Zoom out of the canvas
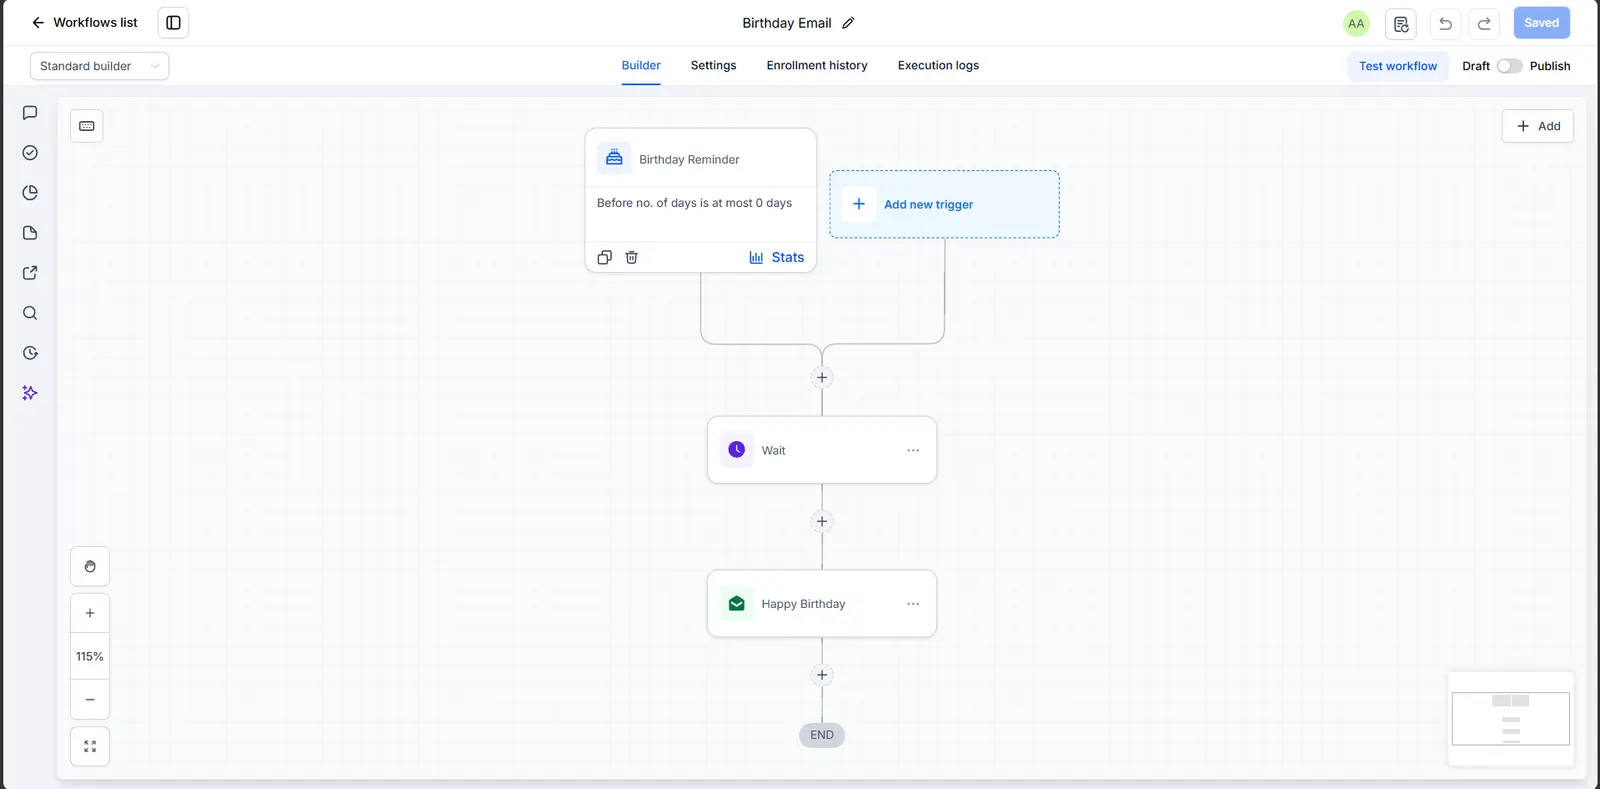The height and width of the screenshot is (789, 1600). (x=90, y=699)
